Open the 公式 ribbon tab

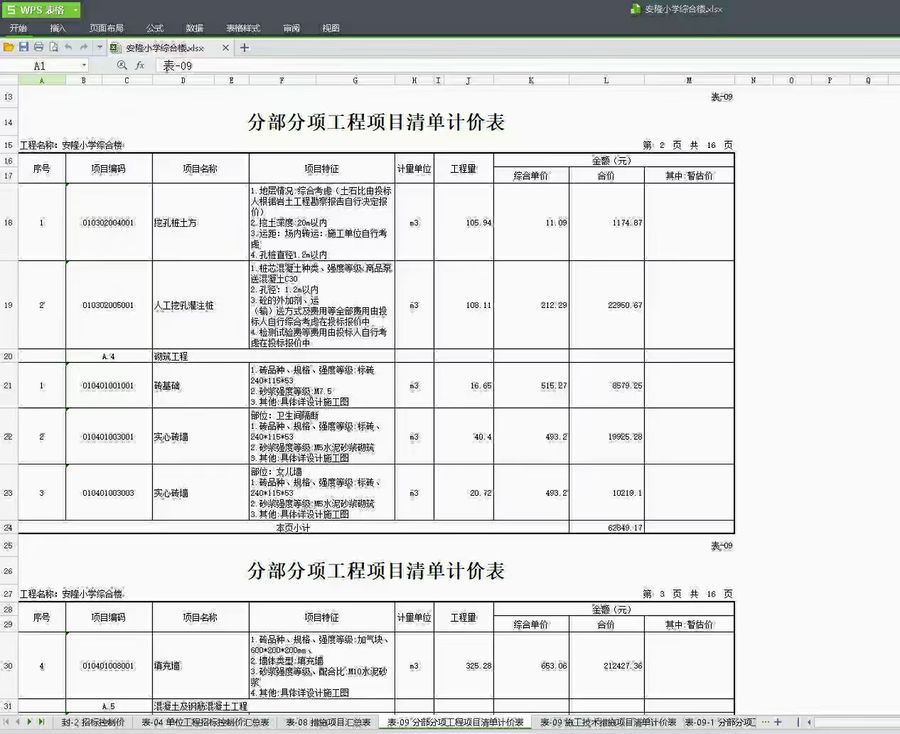coord(154,28)
